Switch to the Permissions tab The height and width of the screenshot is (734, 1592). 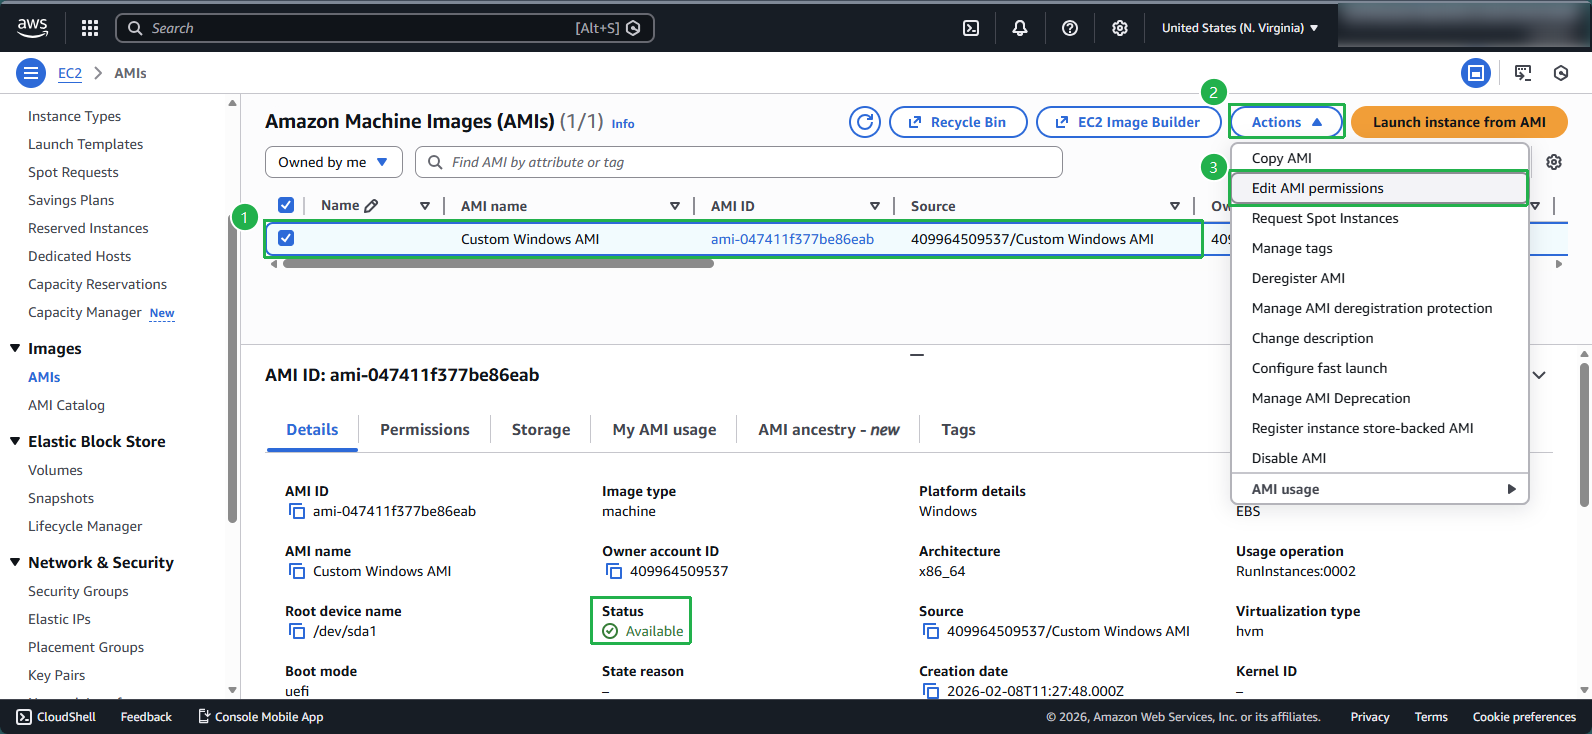point(424,430)
